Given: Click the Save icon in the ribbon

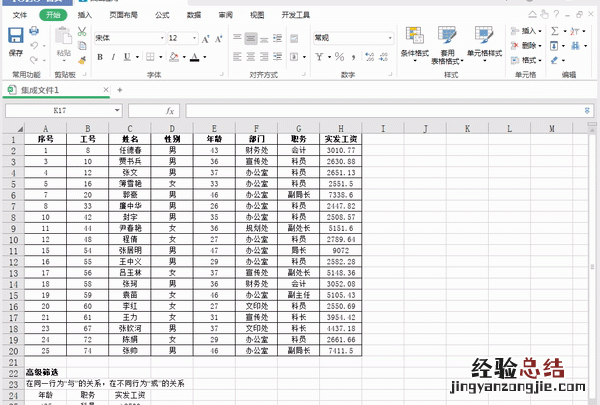Looking at the screenshot, I should coord(15,37).
